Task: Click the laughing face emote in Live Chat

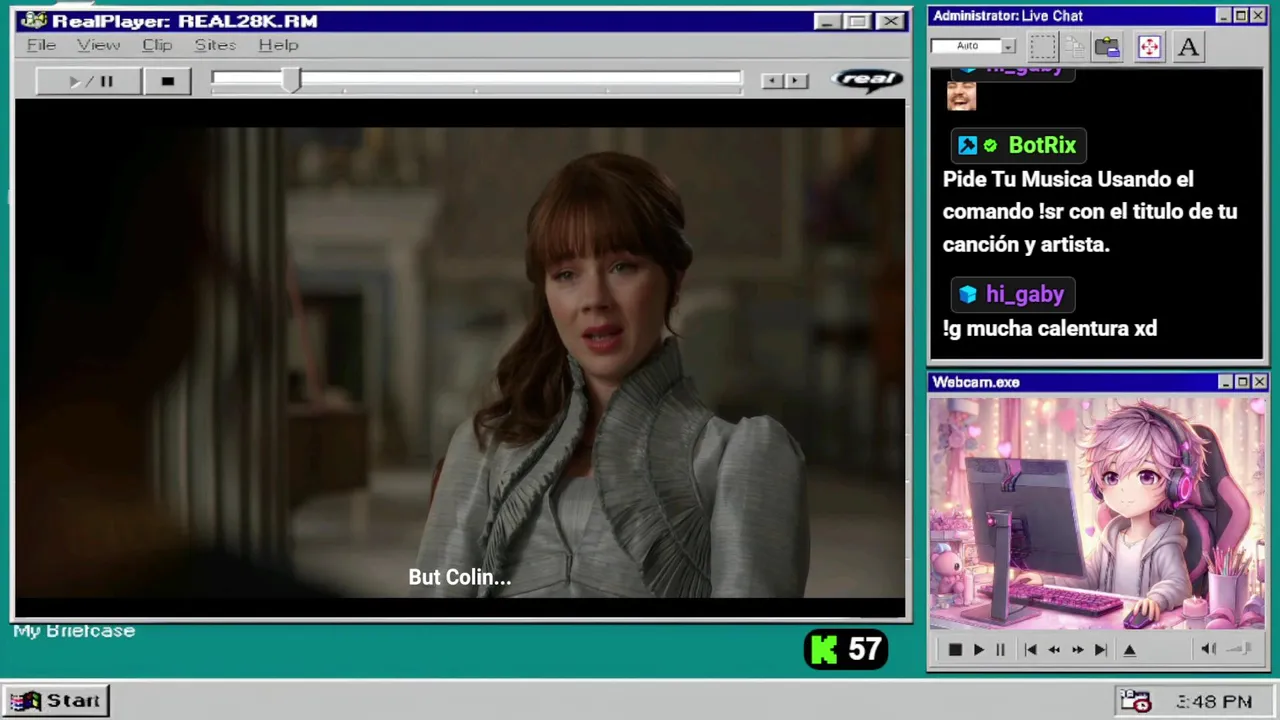Action: point(961,95)
